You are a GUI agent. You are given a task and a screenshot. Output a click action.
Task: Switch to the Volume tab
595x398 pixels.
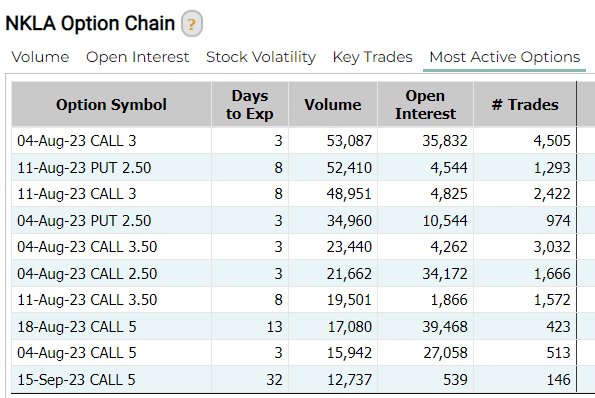pos(40,57)
